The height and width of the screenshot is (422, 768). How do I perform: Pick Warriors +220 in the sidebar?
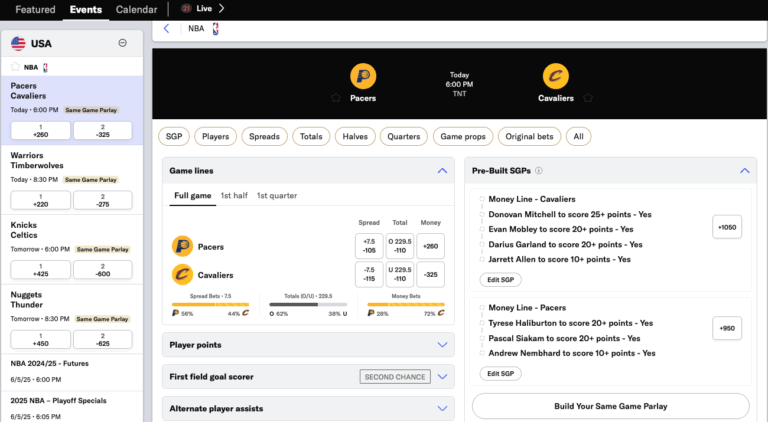coord(41,200)
